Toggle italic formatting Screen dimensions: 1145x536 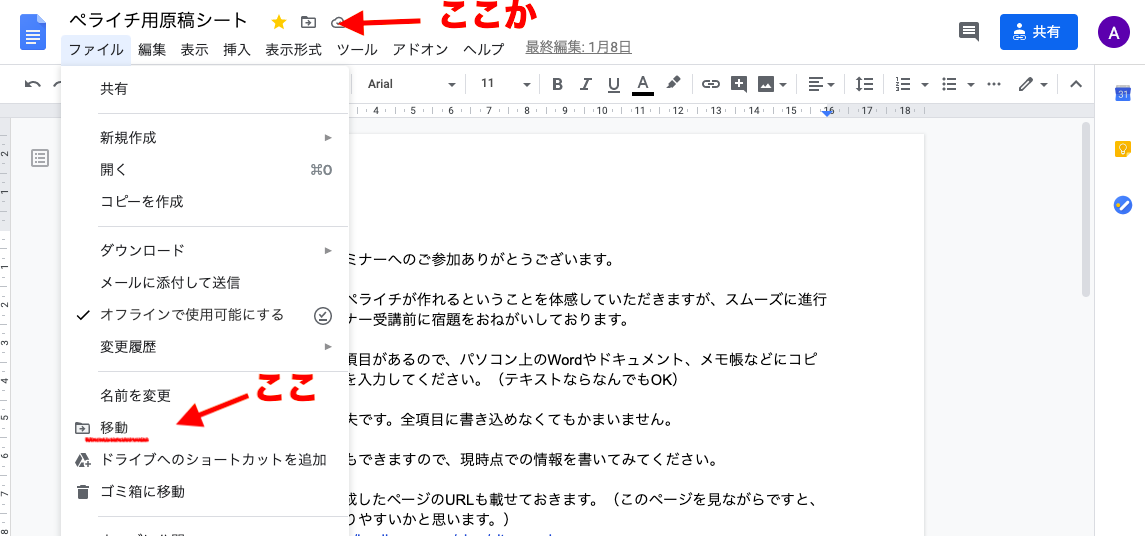(585, 84)
